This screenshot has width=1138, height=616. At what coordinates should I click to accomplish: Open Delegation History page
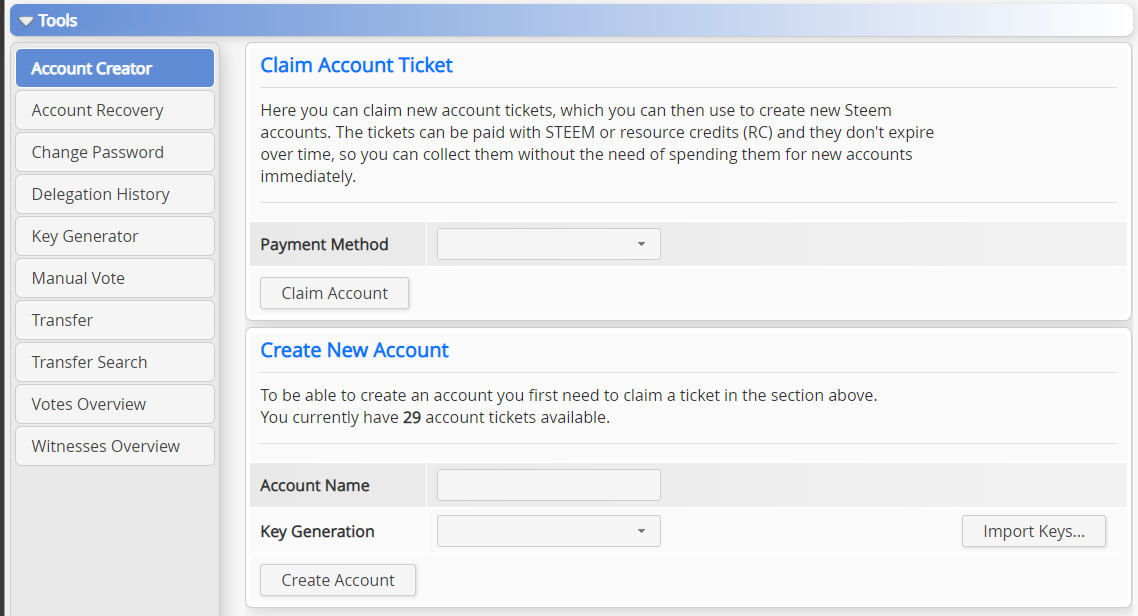click(x=115, y=194)
